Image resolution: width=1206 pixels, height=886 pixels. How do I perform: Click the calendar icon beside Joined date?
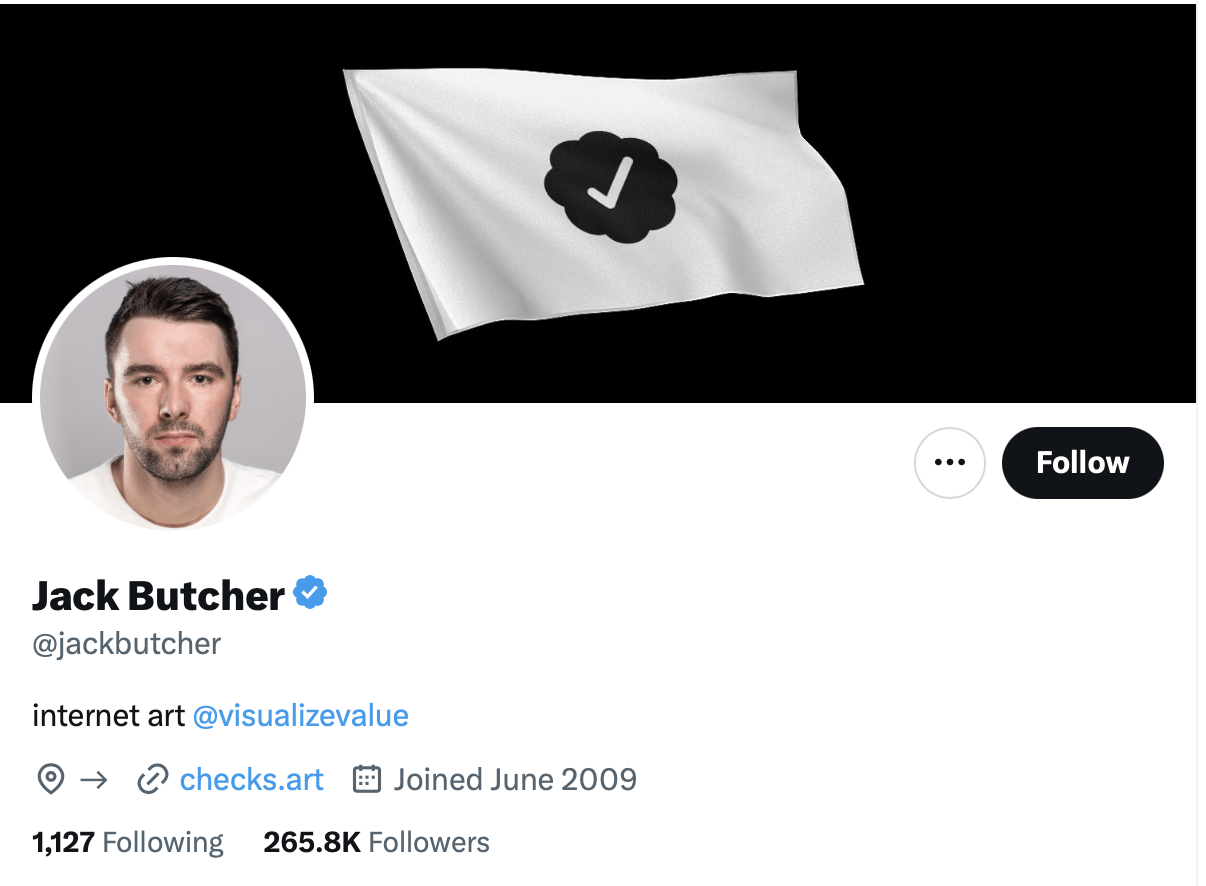(367, 779)
